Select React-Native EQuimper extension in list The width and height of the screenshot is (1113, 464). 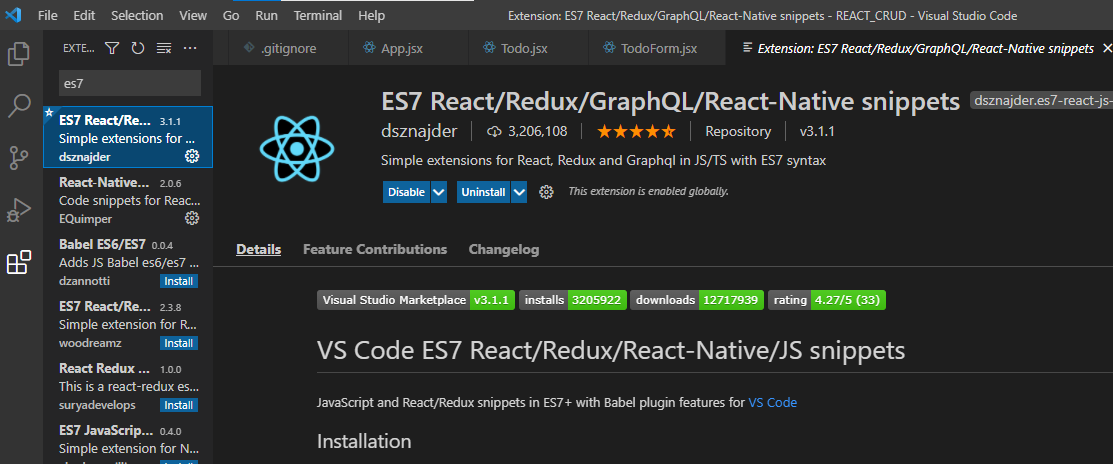(x=128, y=199)
